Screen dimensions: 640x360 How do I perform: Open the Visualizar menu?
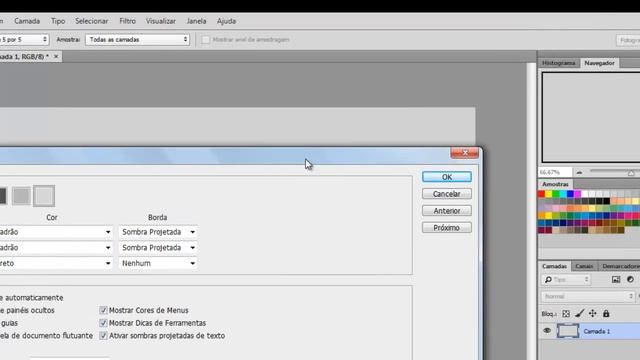coord(161,21)
